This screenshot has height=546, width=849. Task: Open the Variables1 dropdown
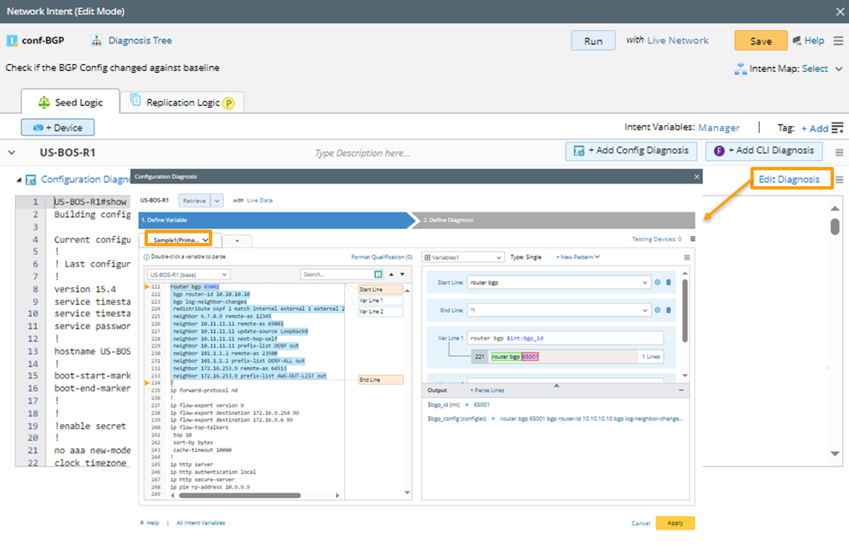[x=461, y=257]
